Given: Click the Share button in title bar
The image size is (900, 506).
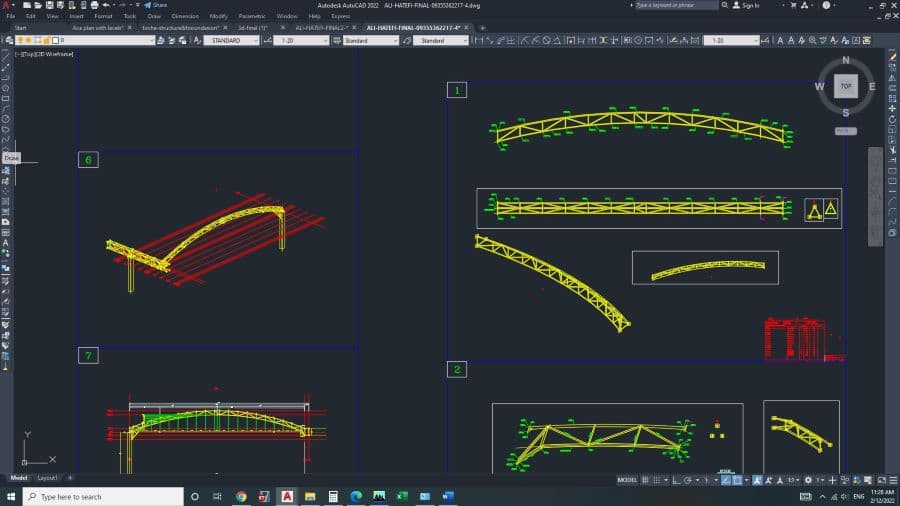Looking at the screenshot, I should pyautogui.click(x=156, y=5).
